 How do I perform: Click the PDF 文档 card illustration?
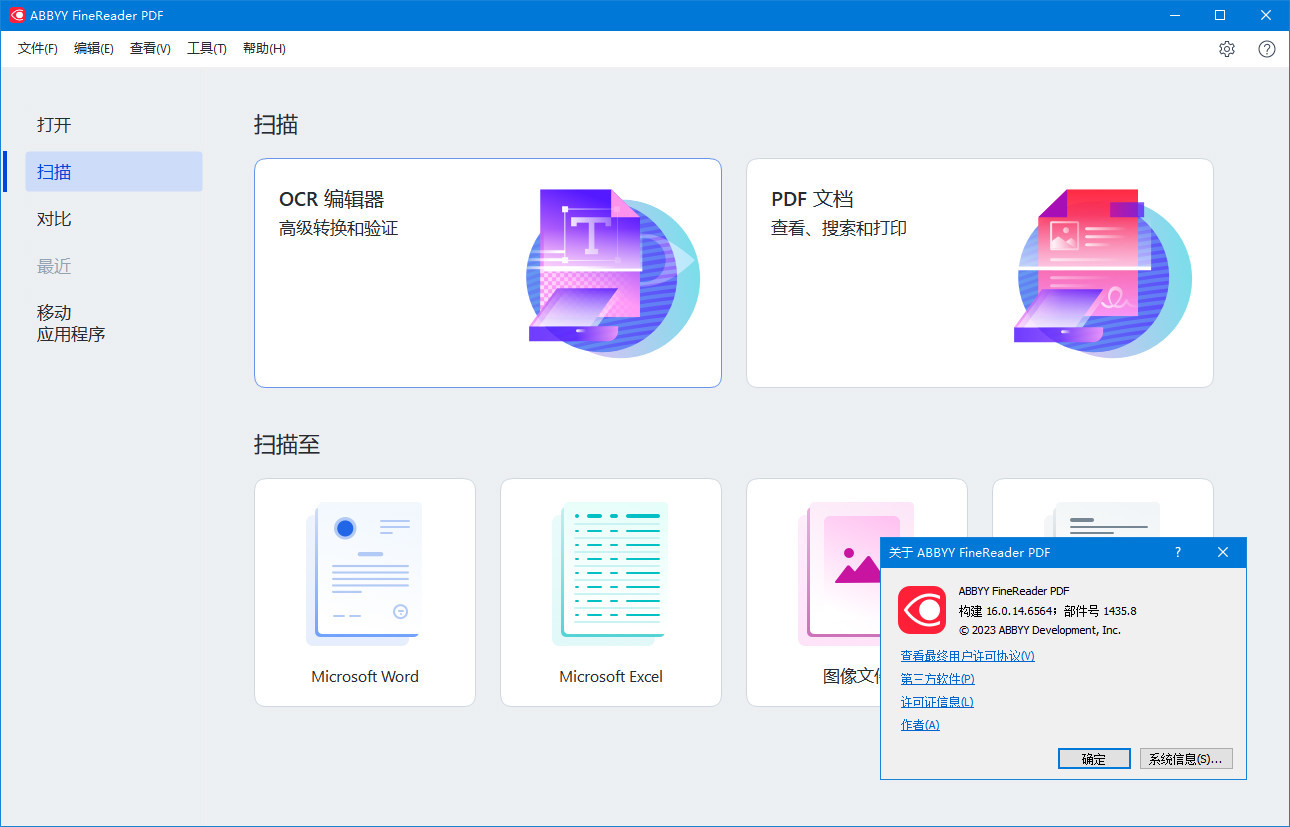1103,272
